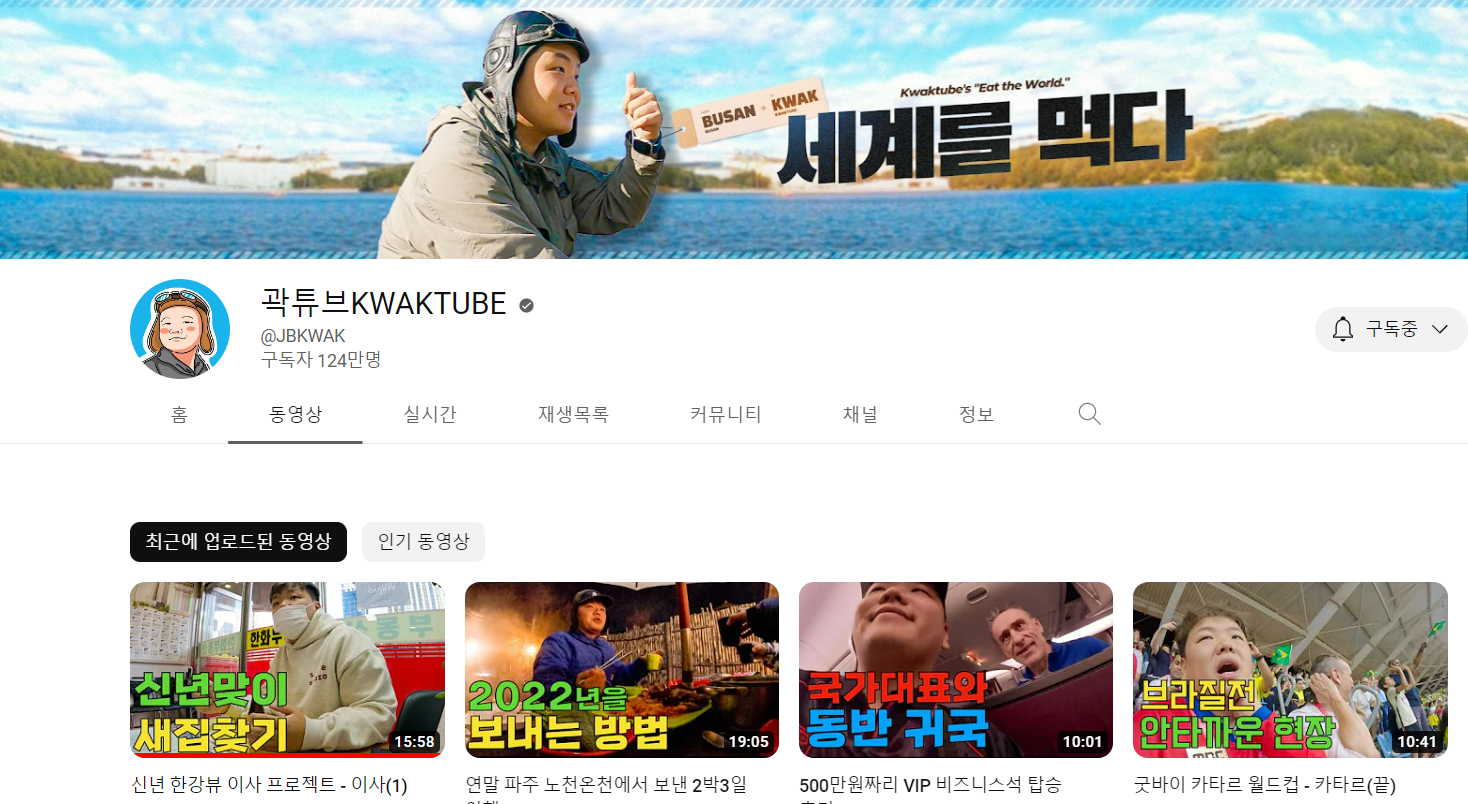Click the handle @JBKWAK

tap(303, 336)
